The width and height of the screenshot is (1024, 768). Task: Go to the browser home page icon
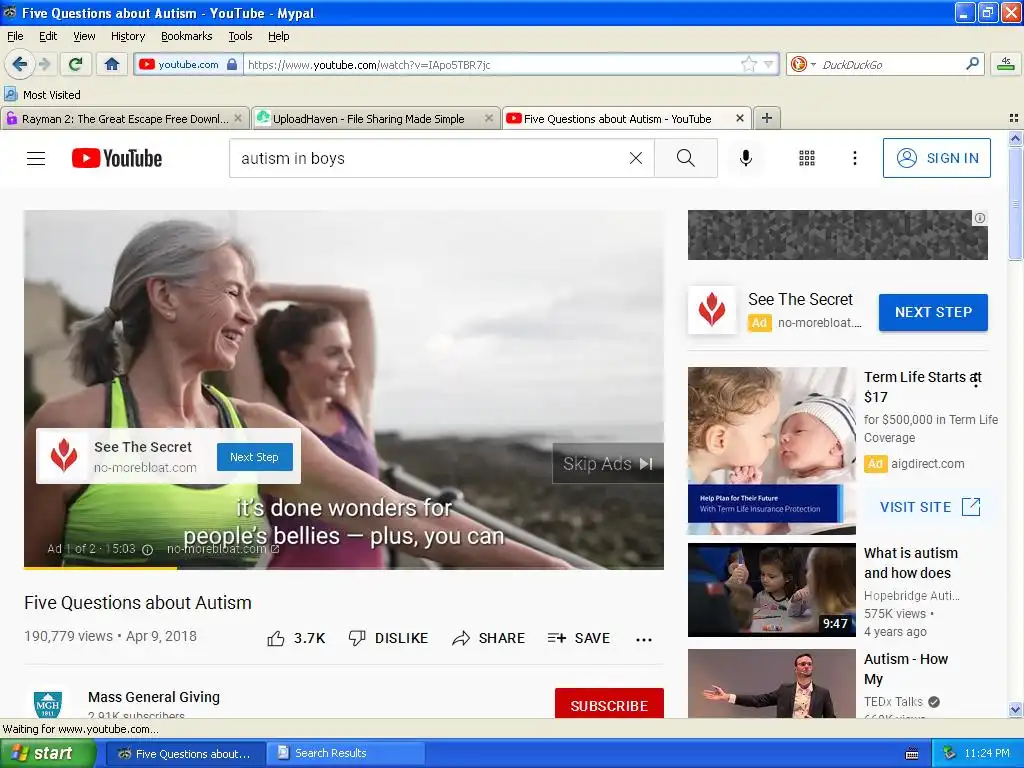click(x=112, y=64)
